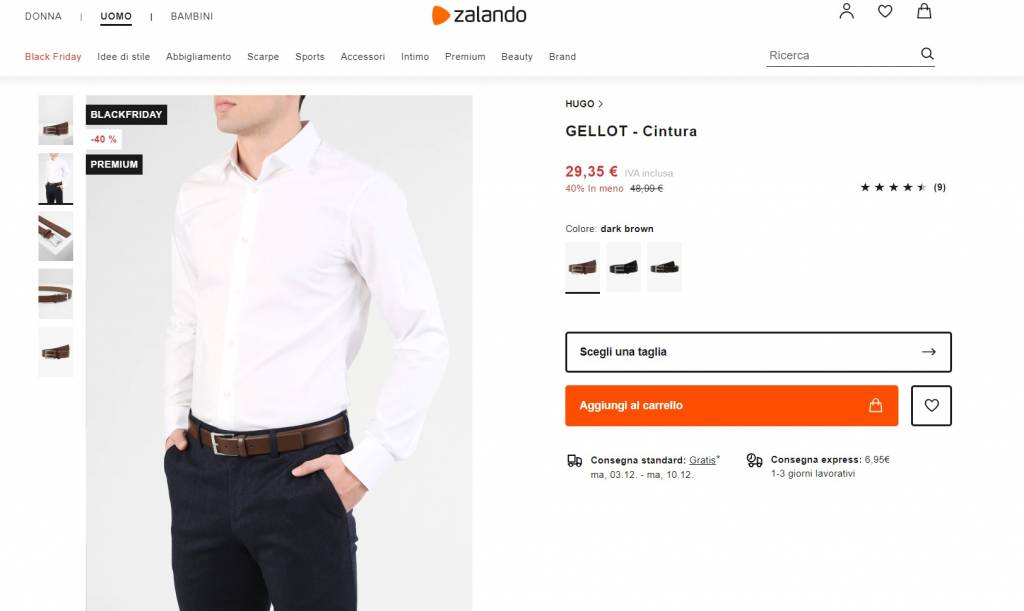The width and height of the screenshot is (1024, 611).
Task: Open the Black Friday menu
Action: click(53, 57)
